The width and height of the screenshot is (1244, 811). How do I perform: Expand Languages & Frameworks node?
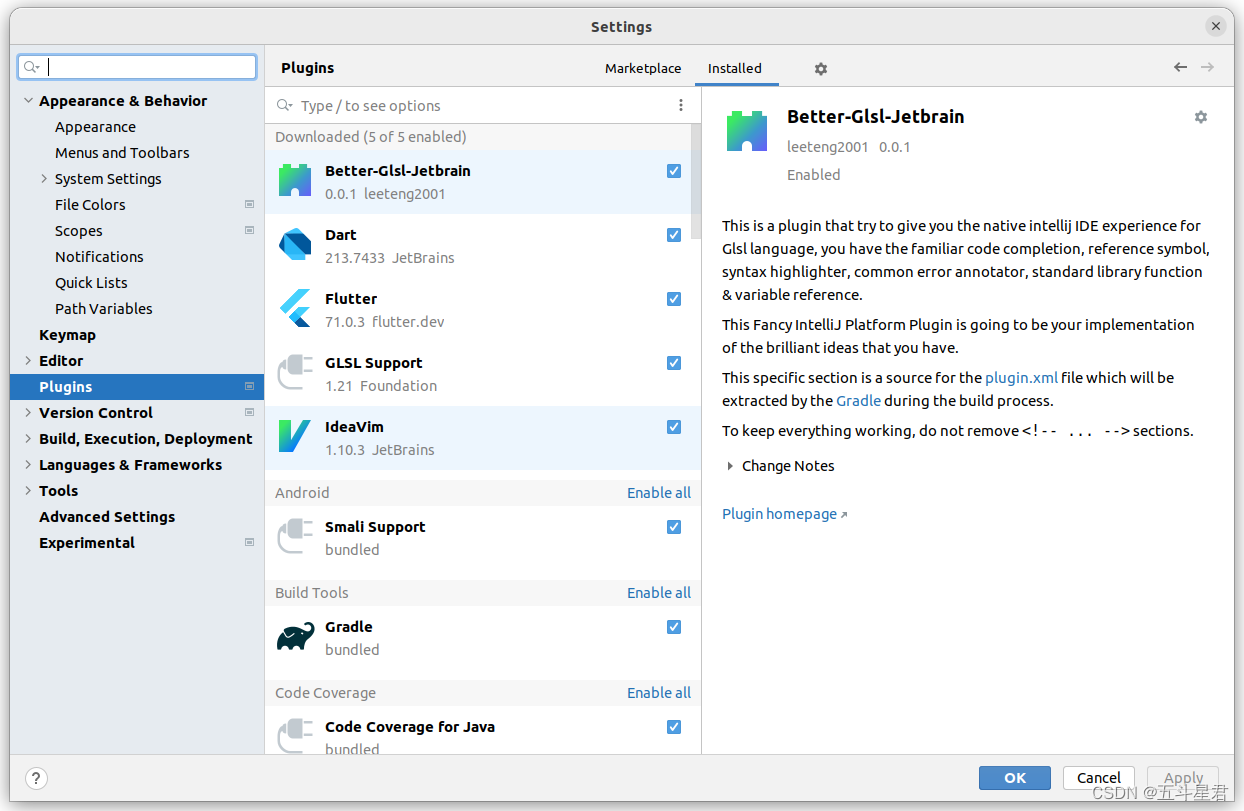click(x=28, y=464)
